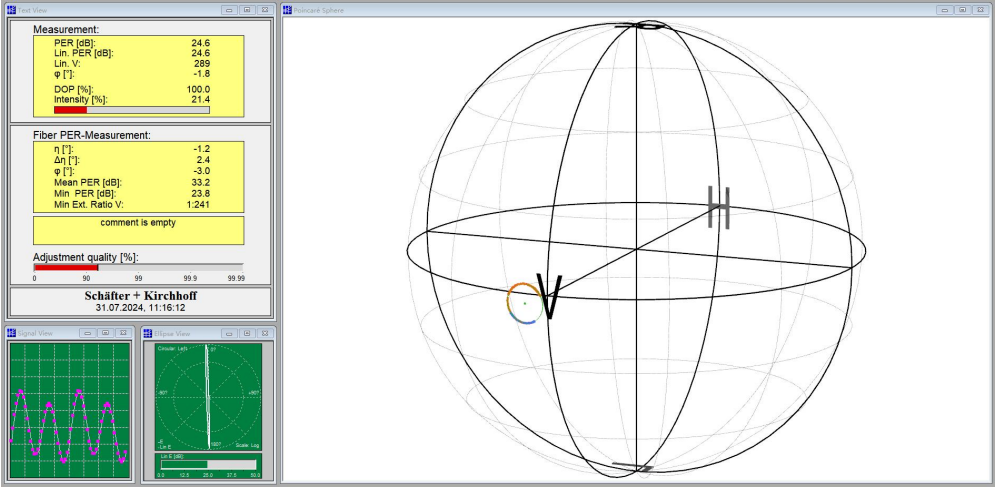This screenshot has height=491, width=996.
Task: Click the Lin E dB bar in Ellipse View
Action: tap(209, 465)
